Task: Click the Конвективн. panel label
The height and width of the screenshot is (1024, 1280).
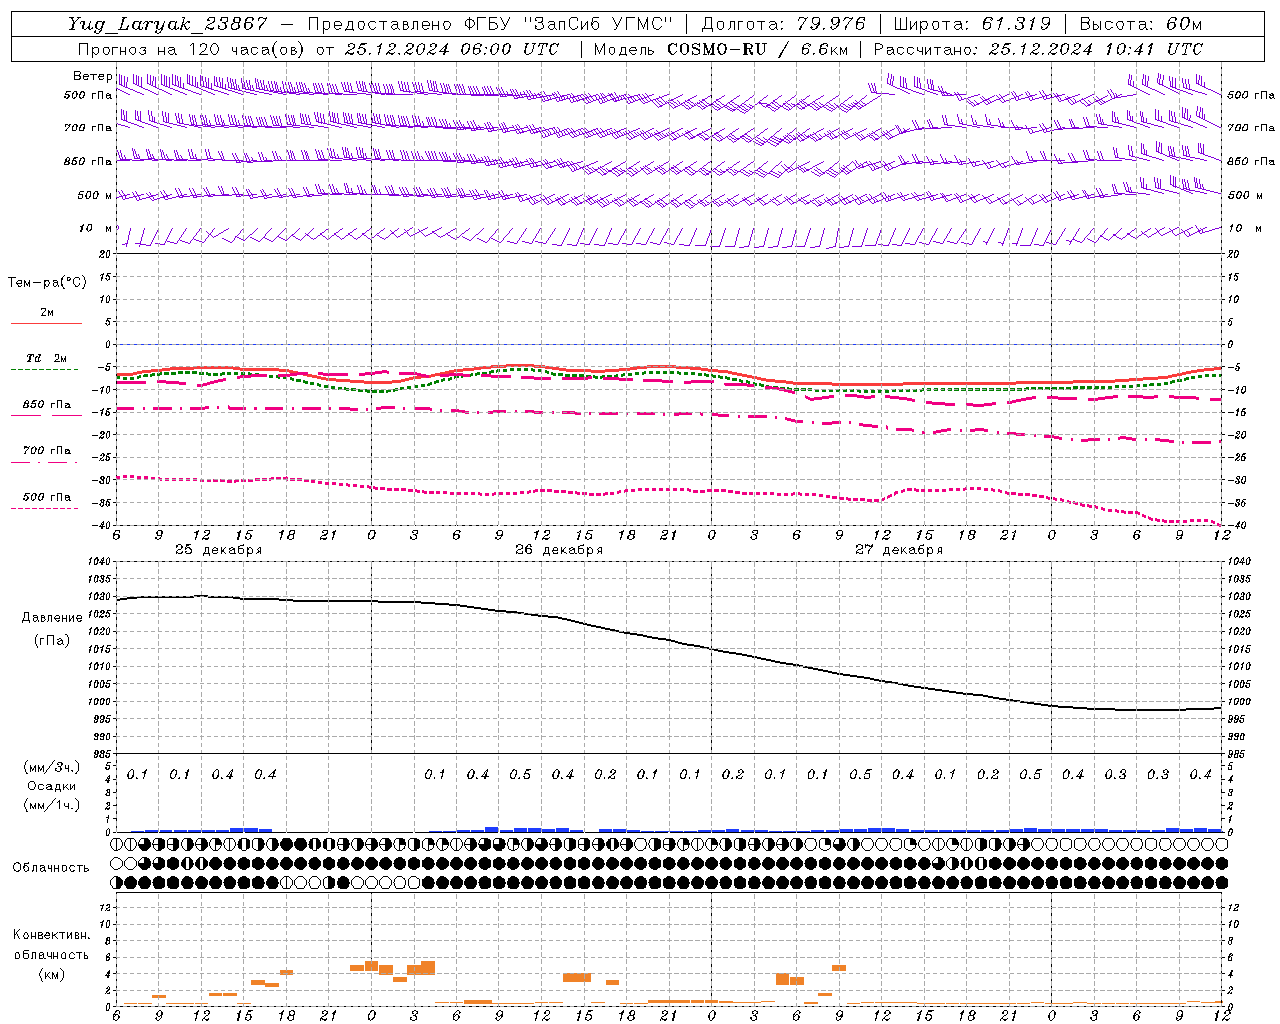Action: 52,935
